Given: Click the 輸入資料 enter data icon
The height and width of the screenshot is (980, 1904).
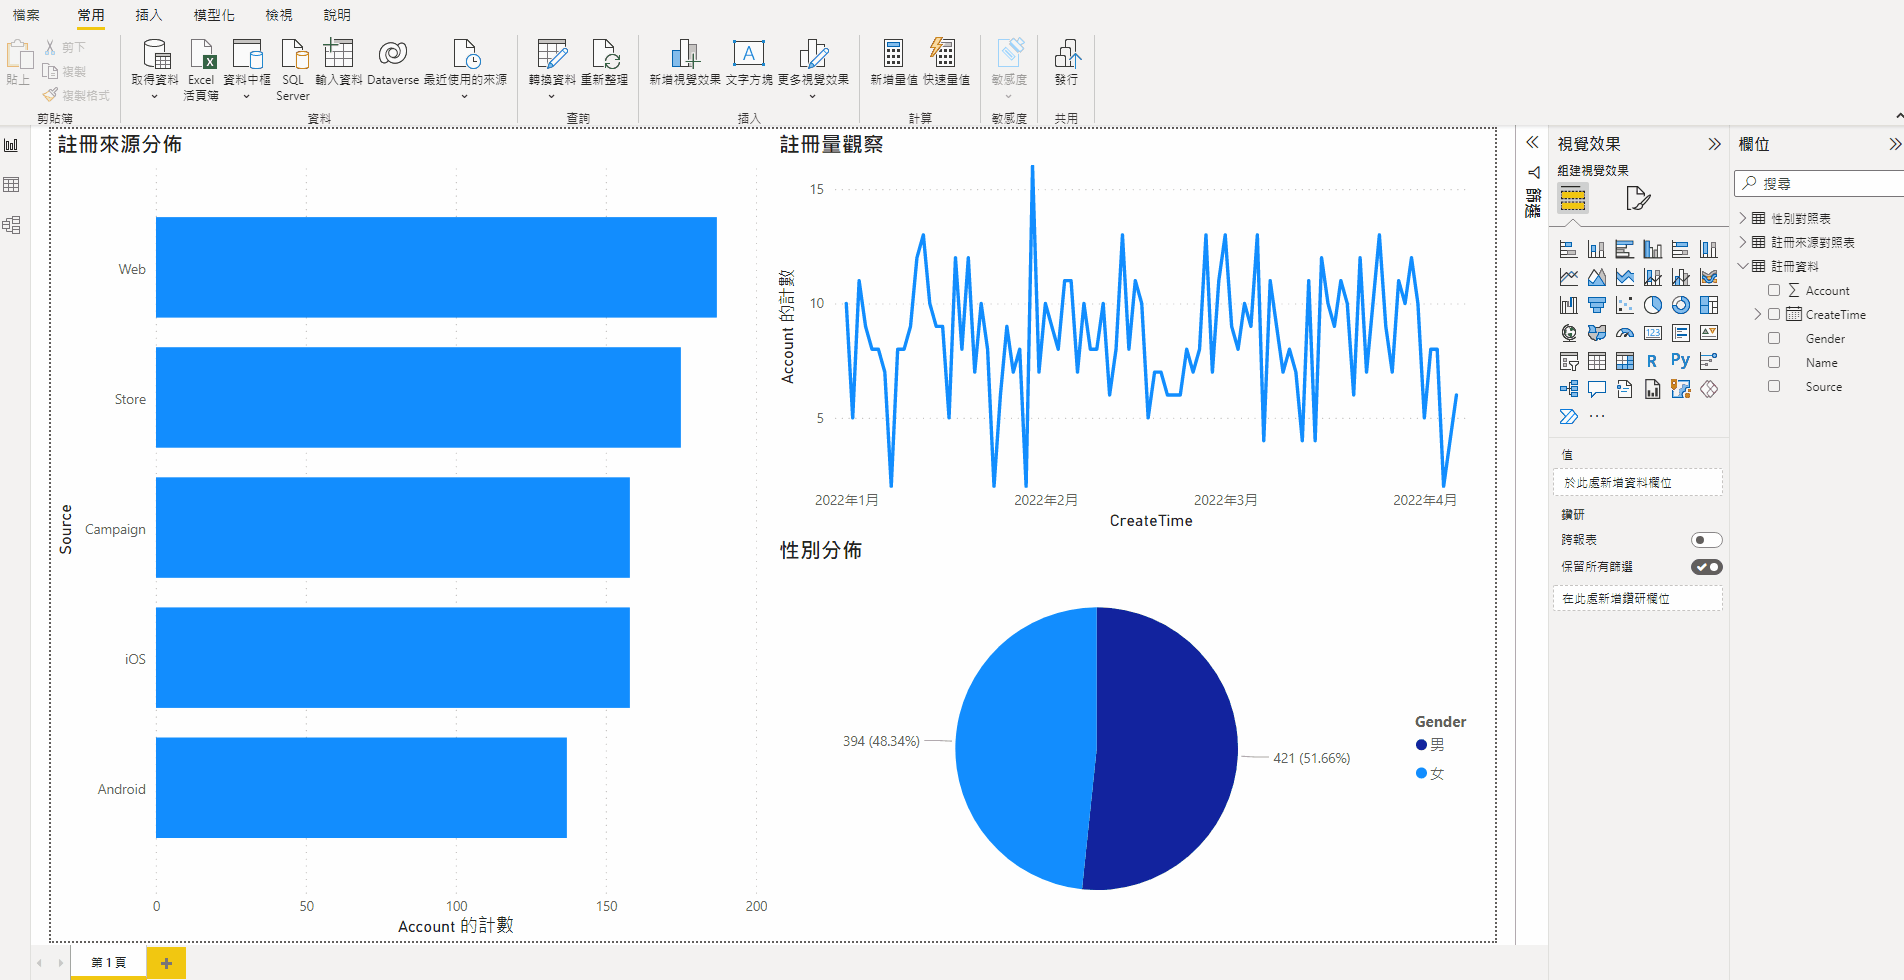Looking at the screenshot, I should [x=339, y=54].
